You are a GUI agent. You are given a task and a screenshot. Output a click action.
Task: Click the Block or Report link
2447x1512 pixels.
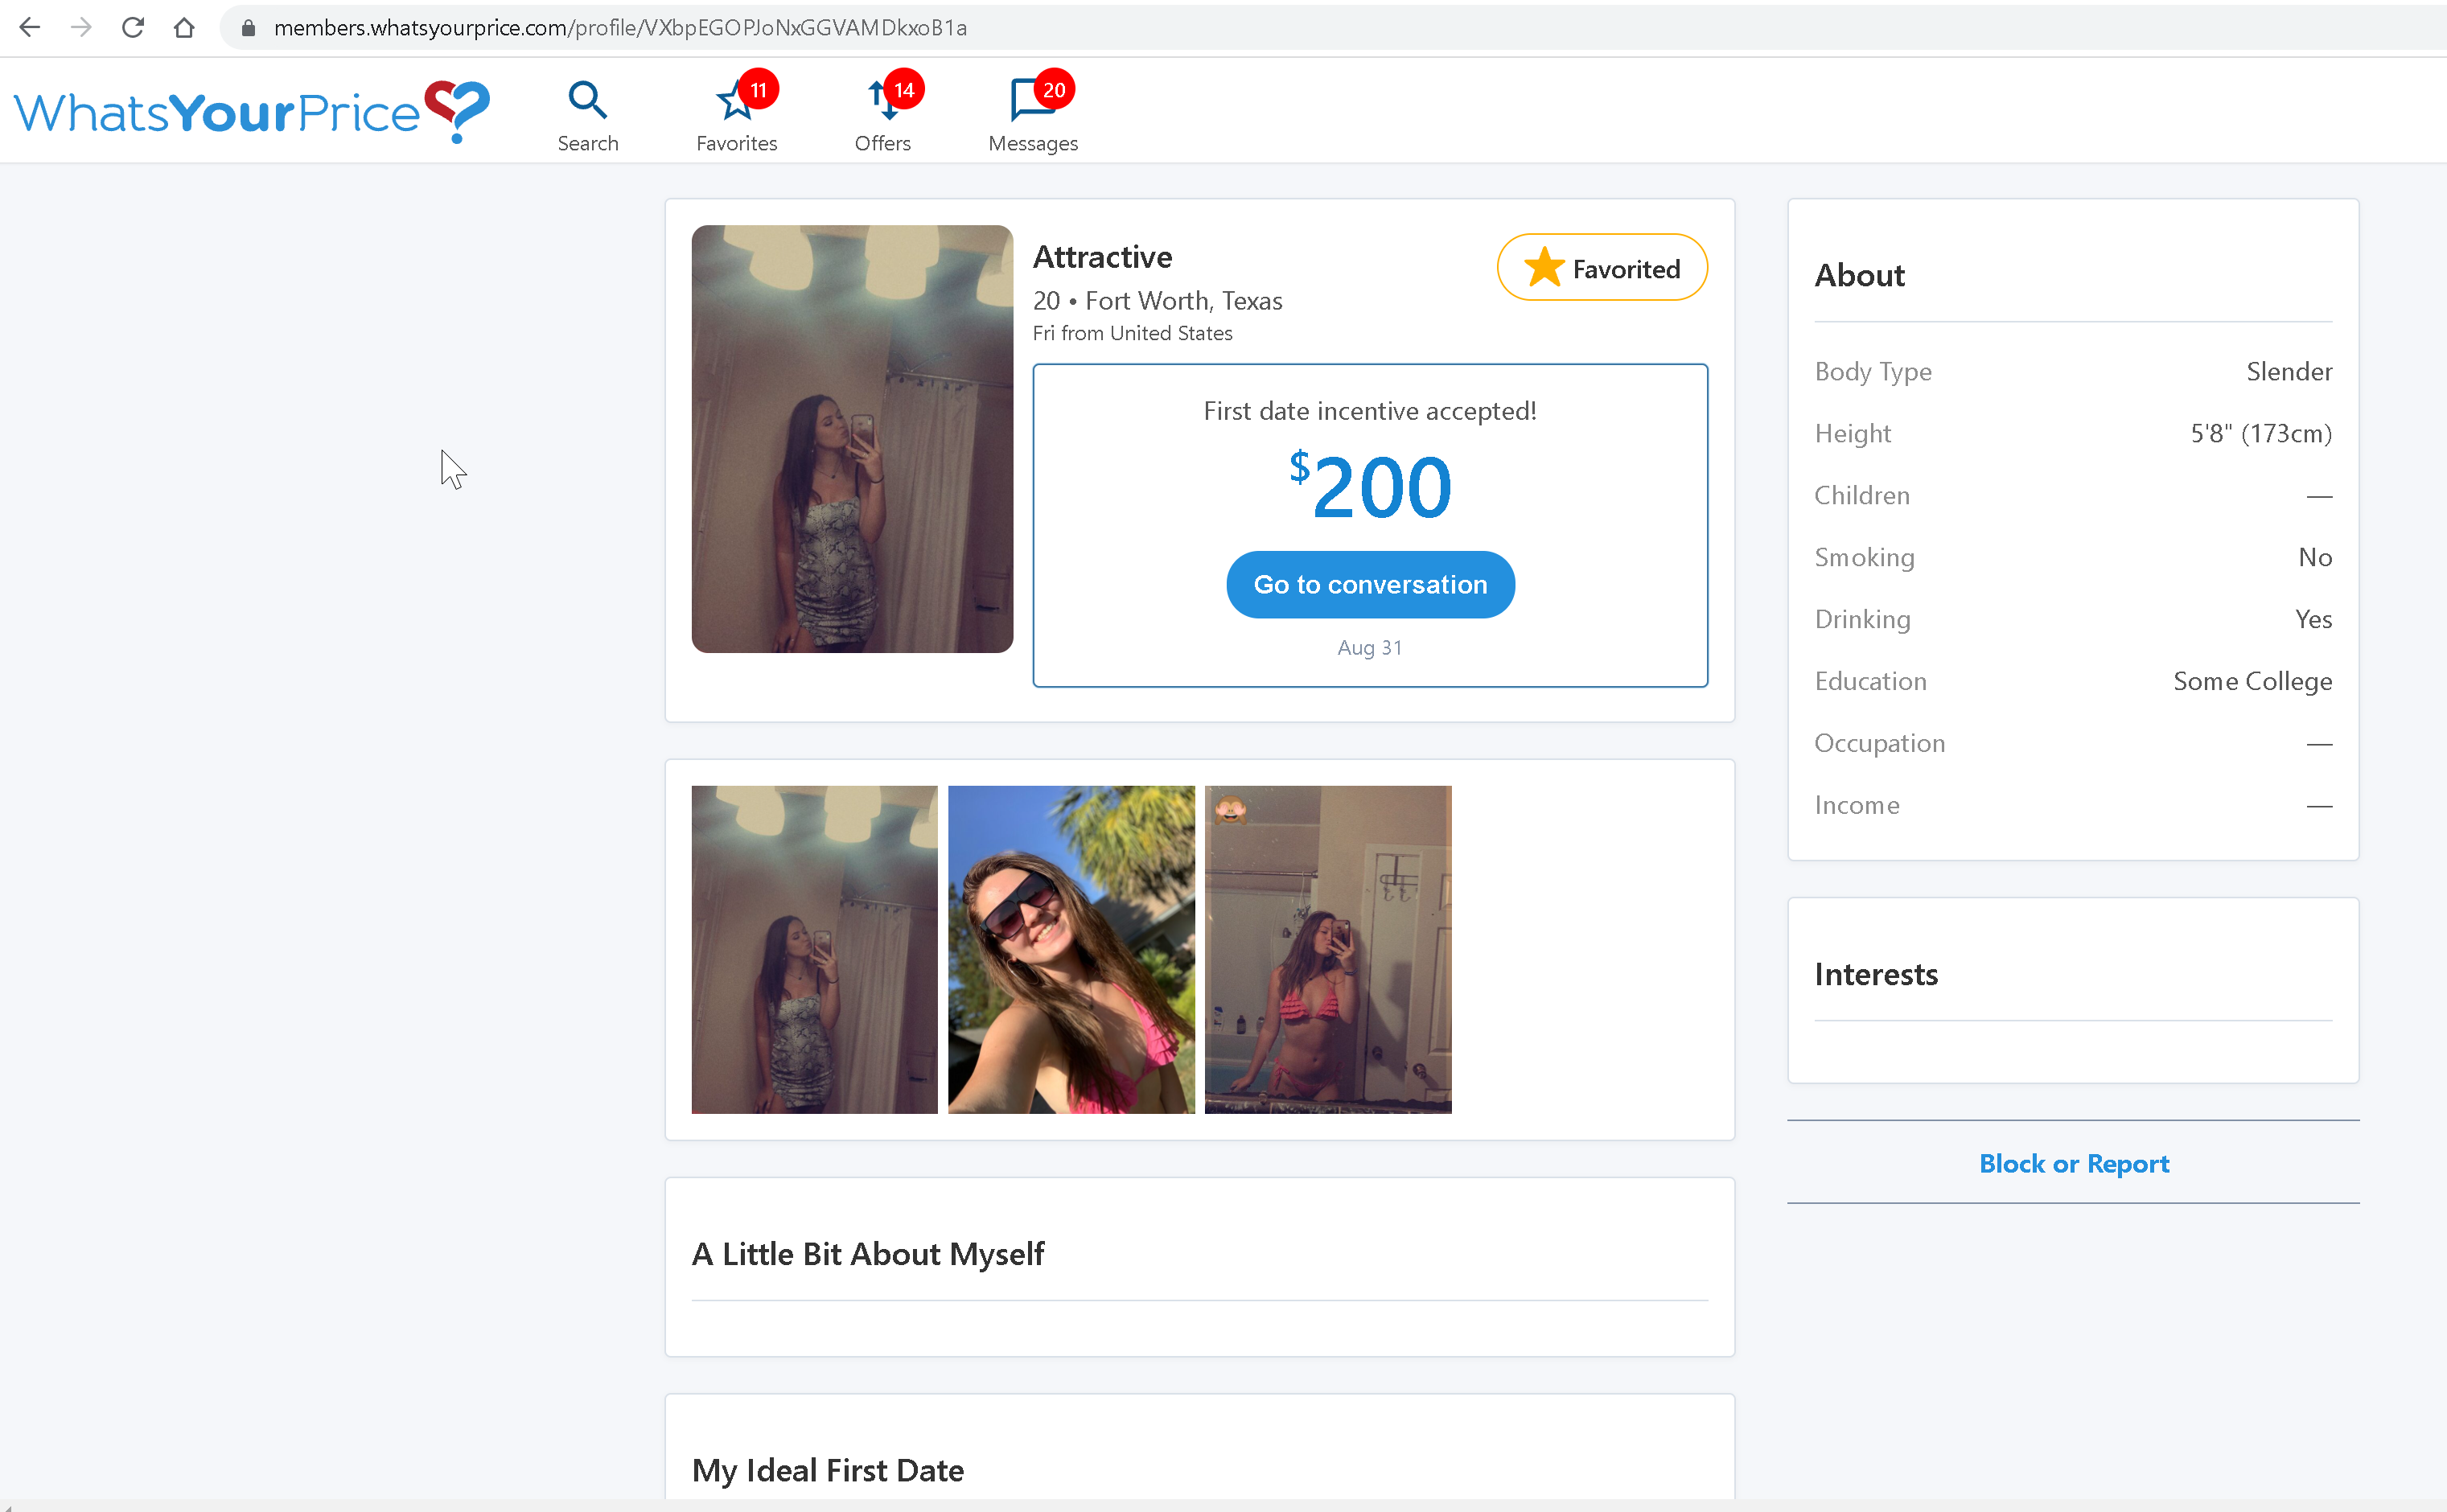2074,1163
